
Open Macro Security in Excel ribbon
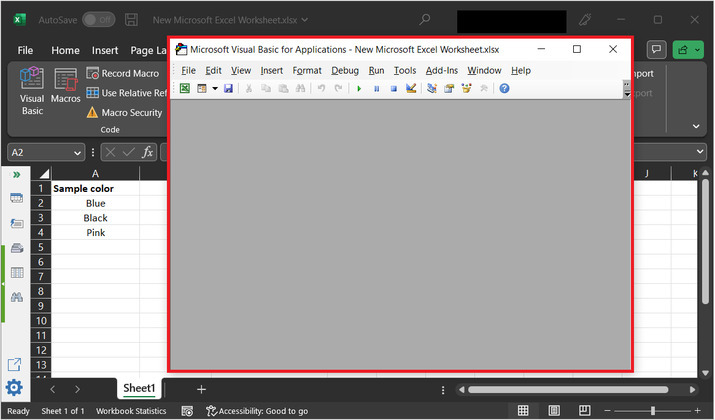click(x=124, y=113)
